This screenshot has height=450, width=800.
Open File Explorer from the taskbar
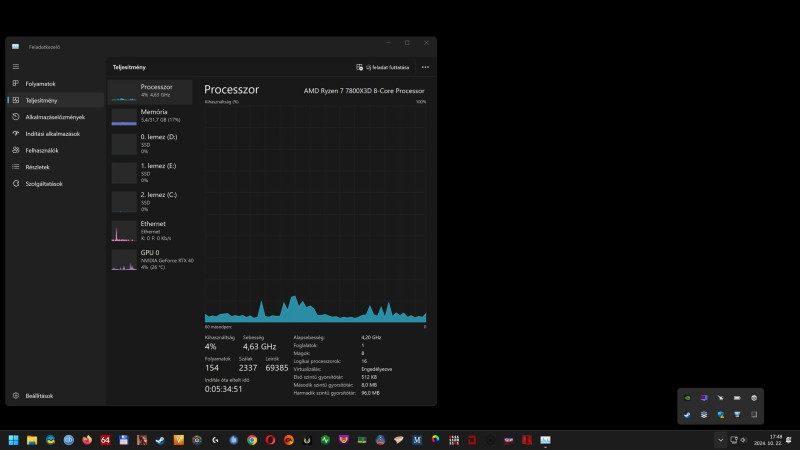[x=32, y=440]
